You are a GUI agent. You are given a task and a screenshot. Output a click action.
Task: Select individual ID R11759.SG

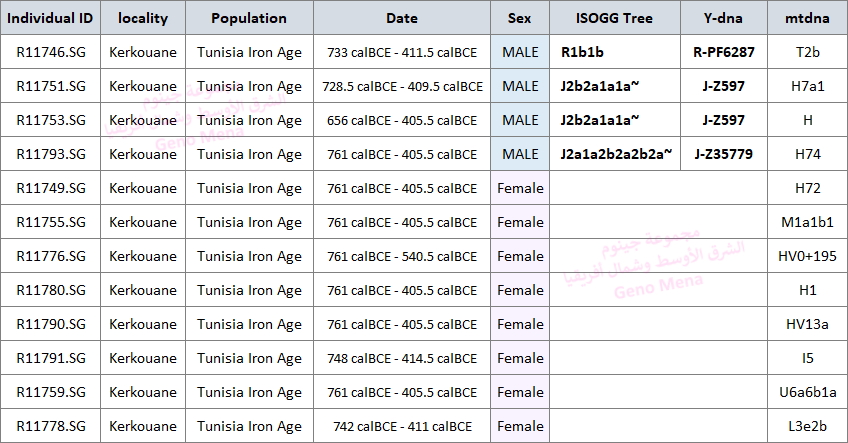click(51, 392)
